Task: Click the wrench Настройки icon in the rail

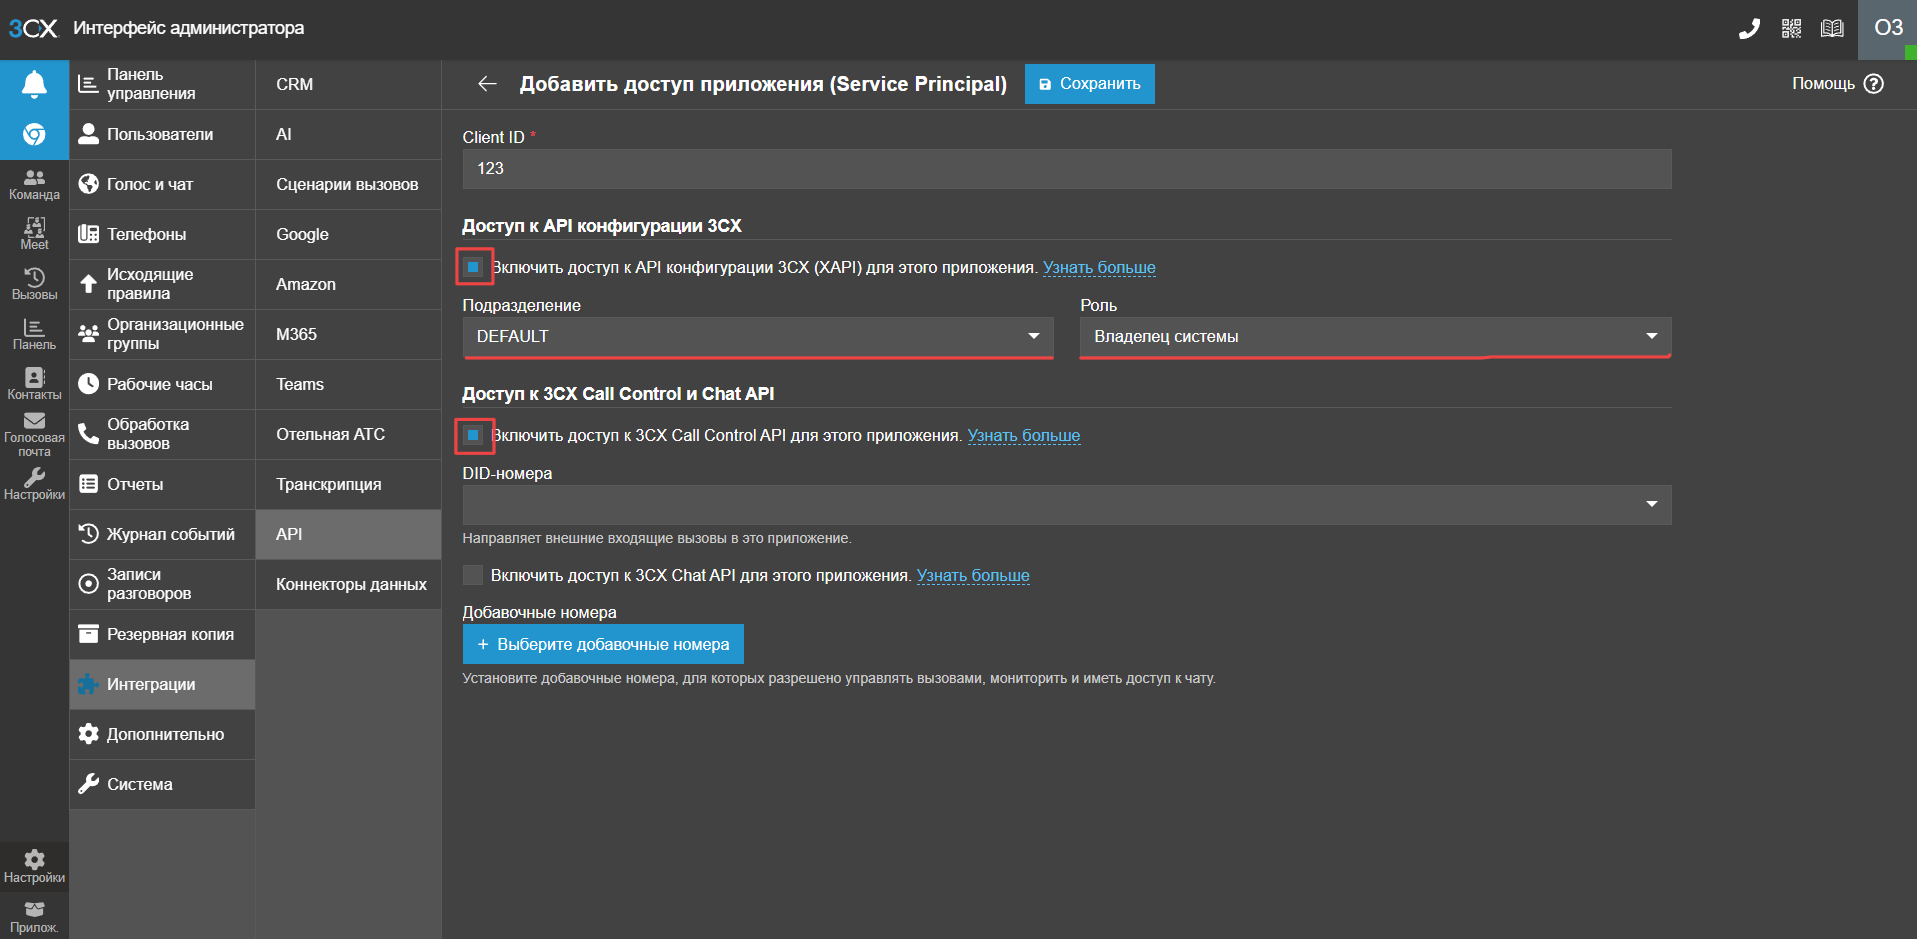Action: (34, 484)
